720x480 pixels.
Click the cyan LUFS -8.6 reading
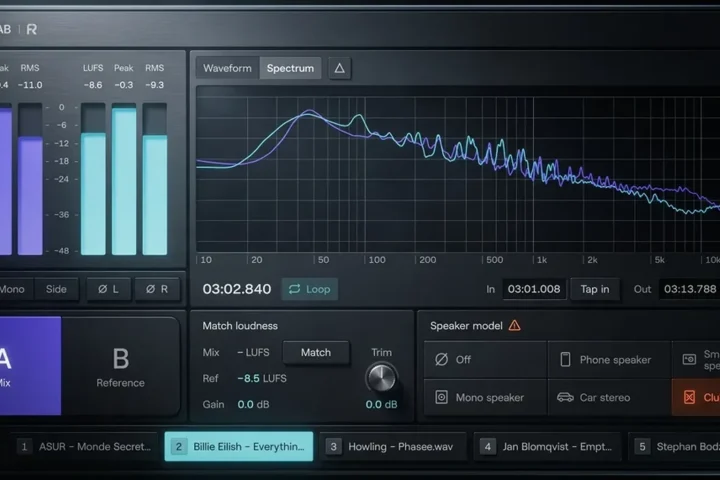point(93,85)
